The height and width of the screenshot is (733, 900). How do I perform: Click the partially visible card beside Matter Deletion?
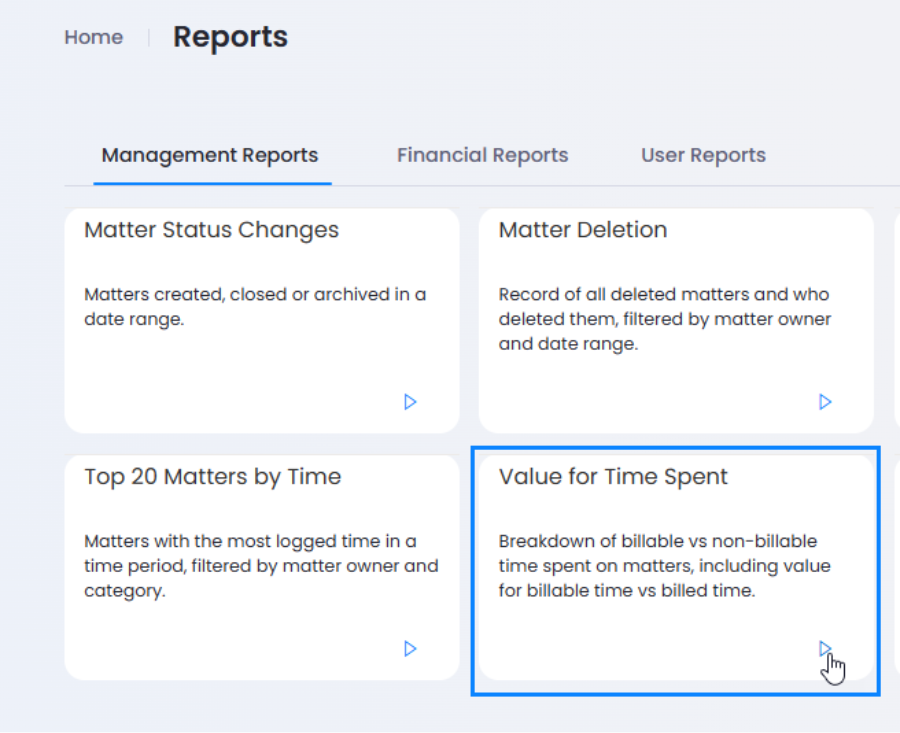click(897, 320)
